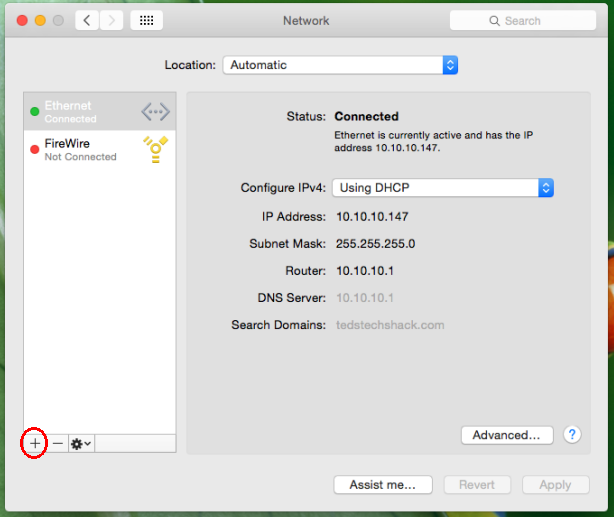Click the forward arrow button
This screenshot has width=614, height=517.
point(111,20)
